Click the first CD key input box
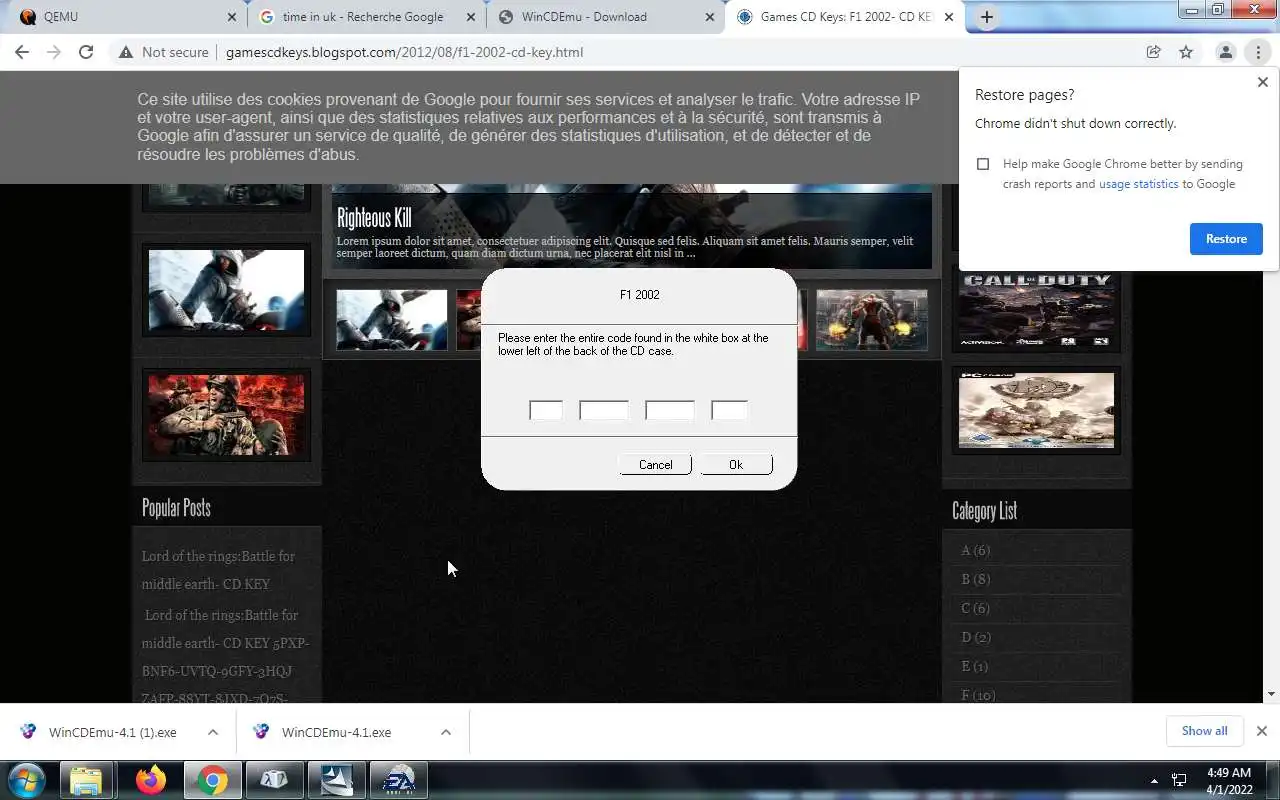 point(546,410)
